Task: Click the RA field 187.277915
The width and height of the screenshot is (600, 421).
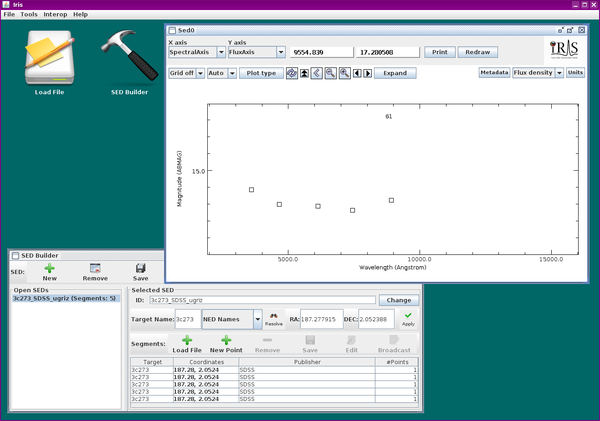Action: [x=321, y=319]
